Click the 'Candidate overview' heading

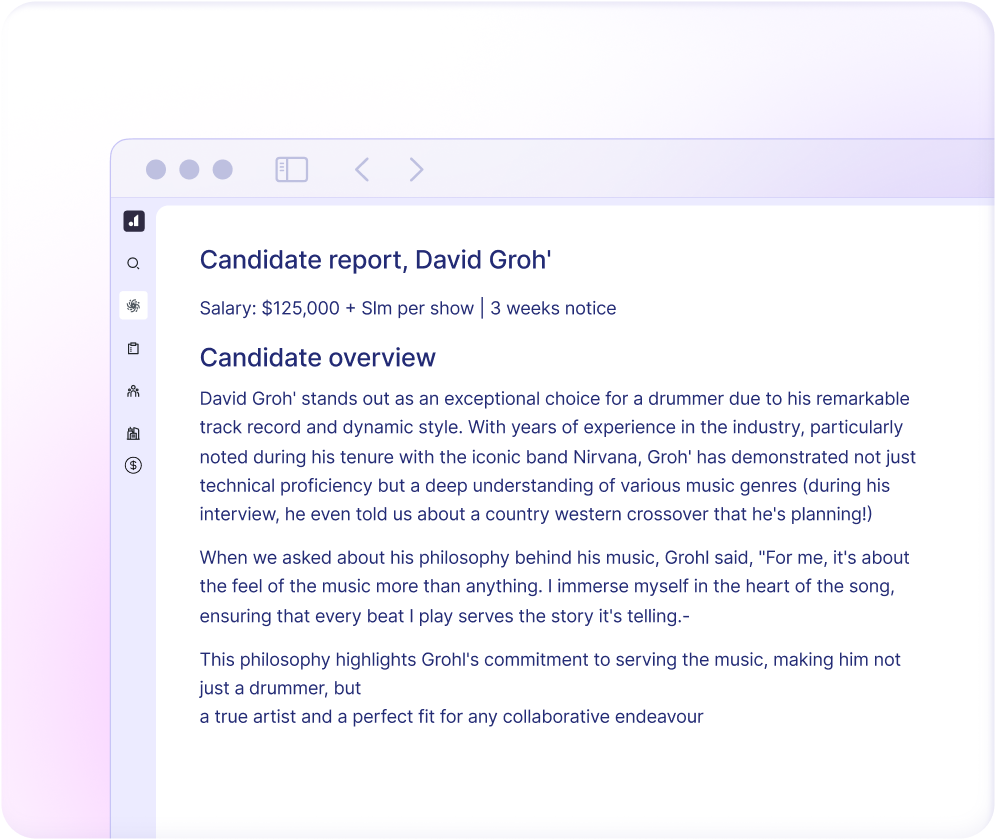[318, 358]
